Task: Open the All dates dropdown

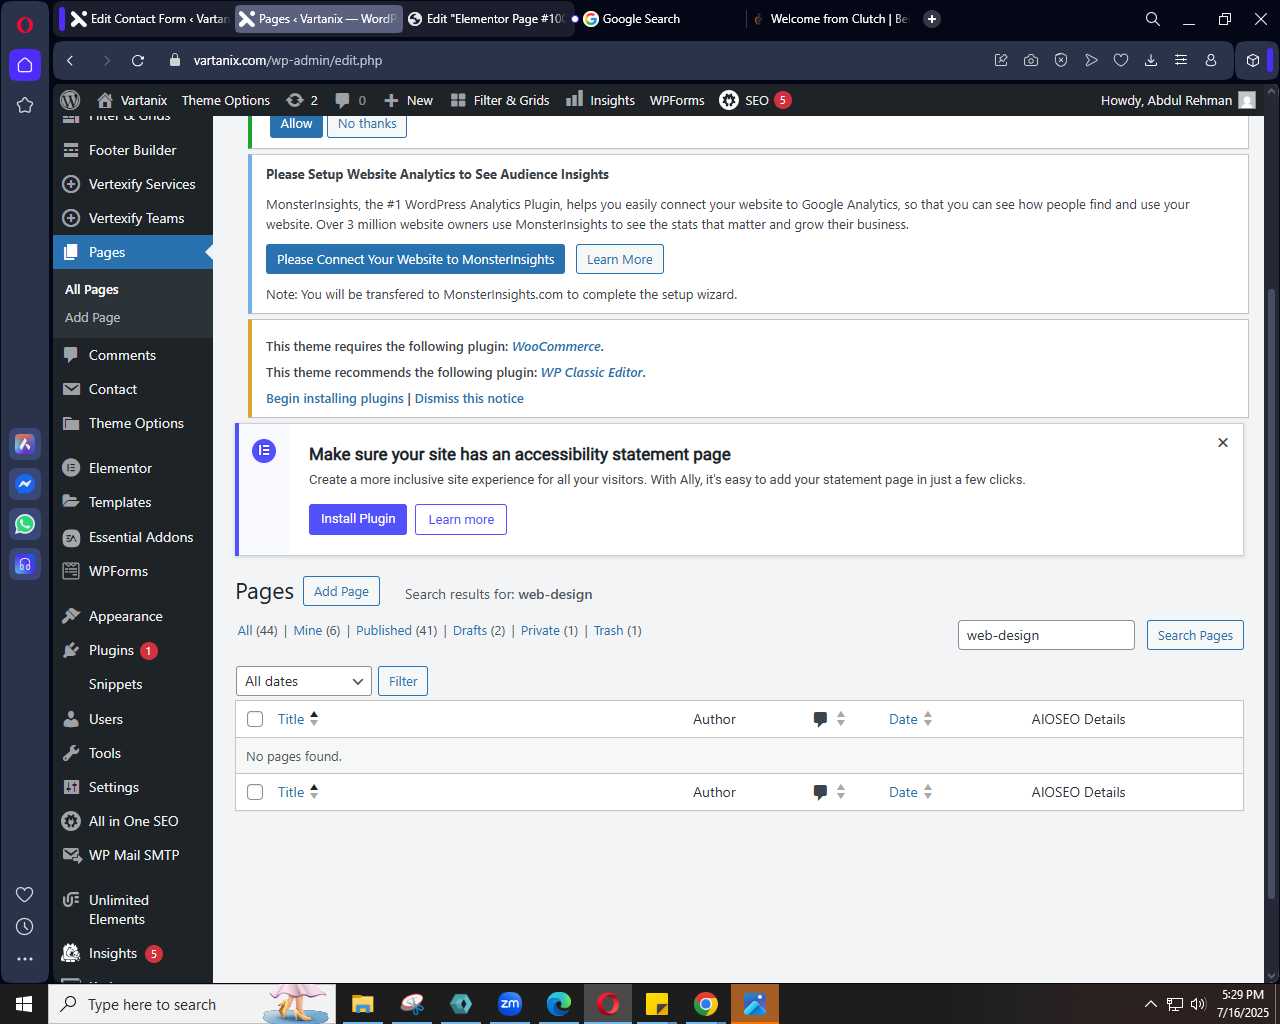Action: 304,681
